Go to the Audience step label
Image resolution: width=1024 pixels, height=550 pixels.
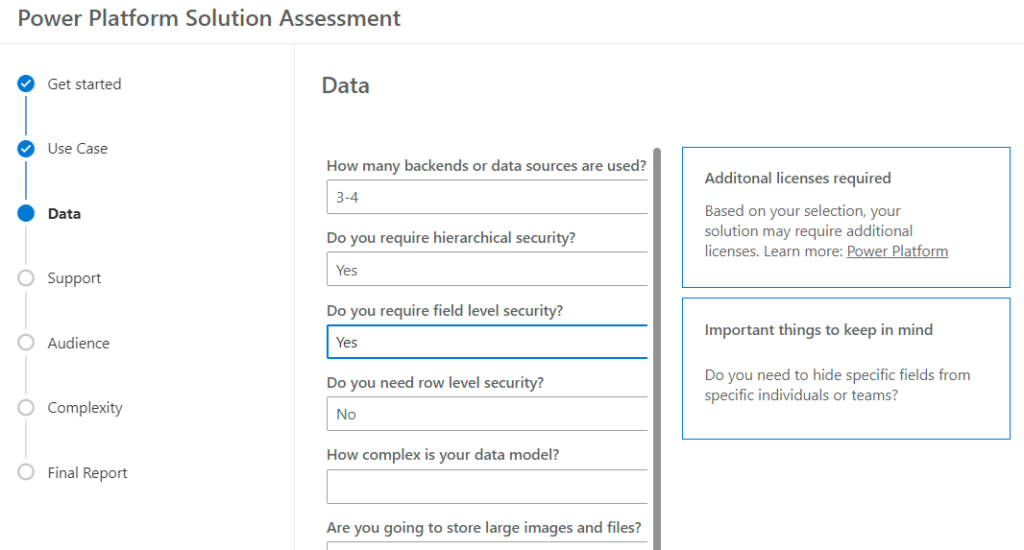coord(78,343)
